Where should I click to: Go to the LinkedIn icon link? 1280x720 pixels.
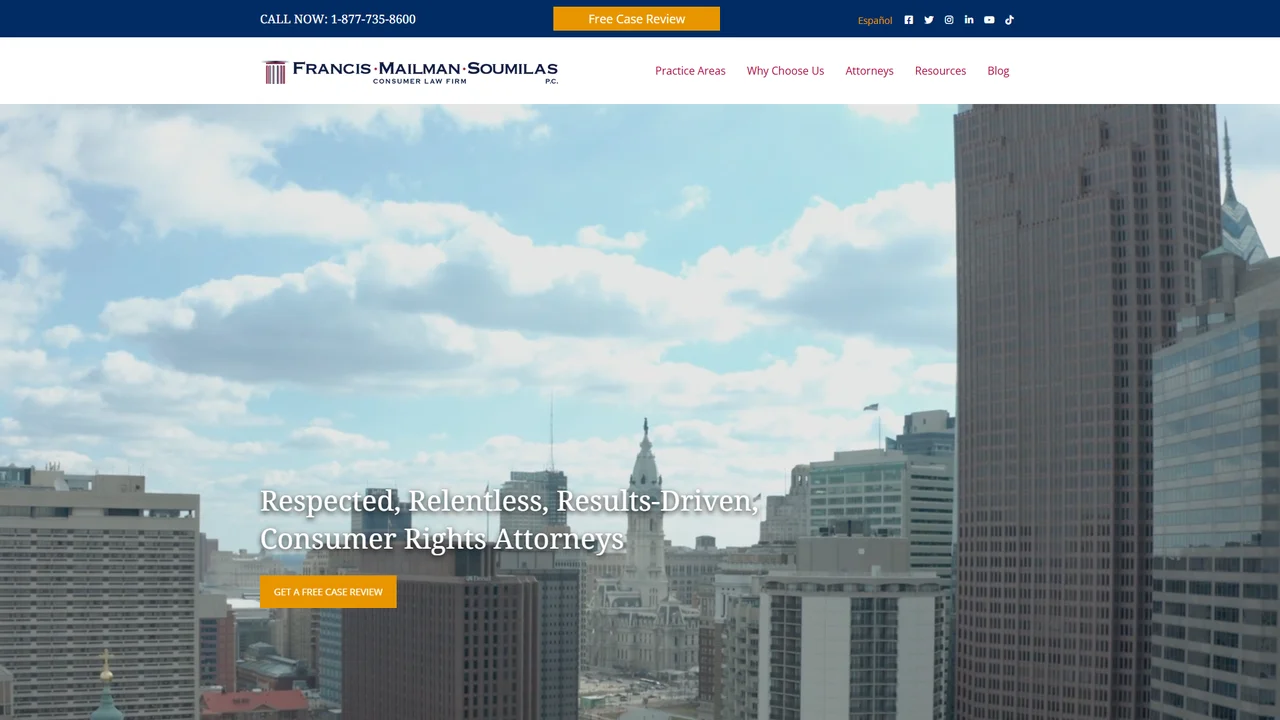[x=969, y=20]
